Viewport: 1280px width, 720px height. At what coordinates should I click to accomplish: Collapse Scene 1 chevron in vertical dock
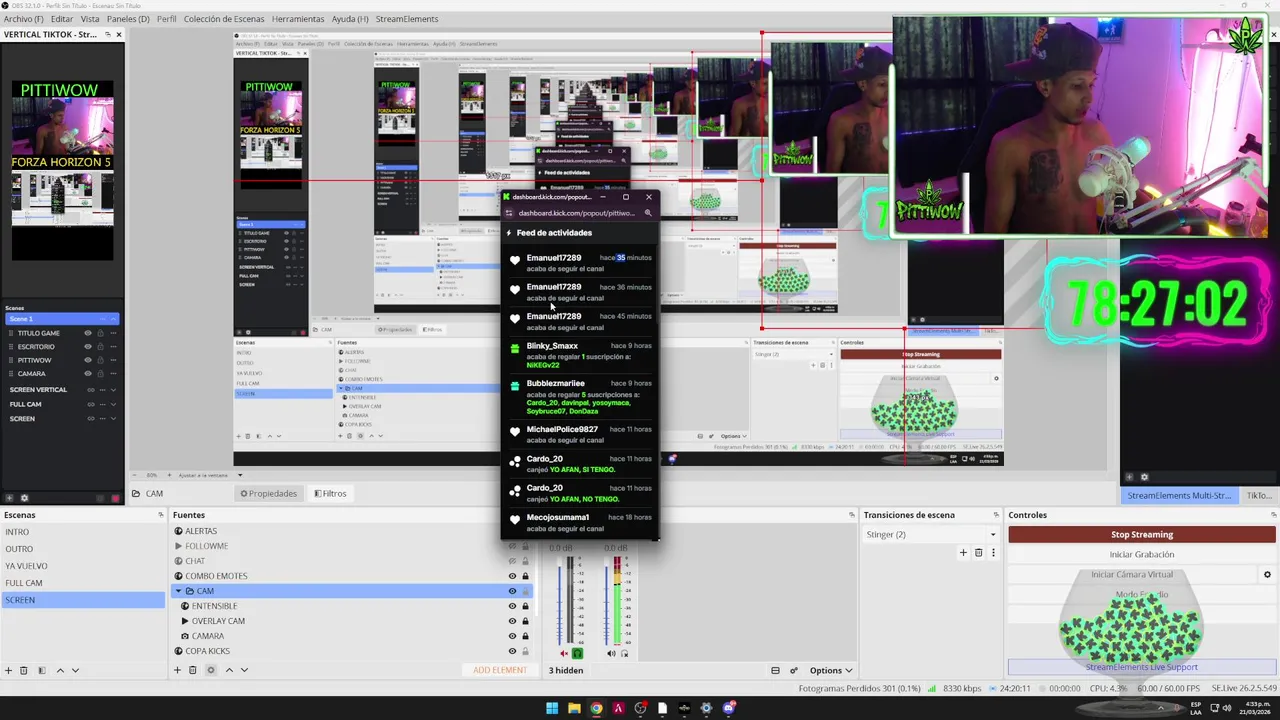(x=113, y=319)
